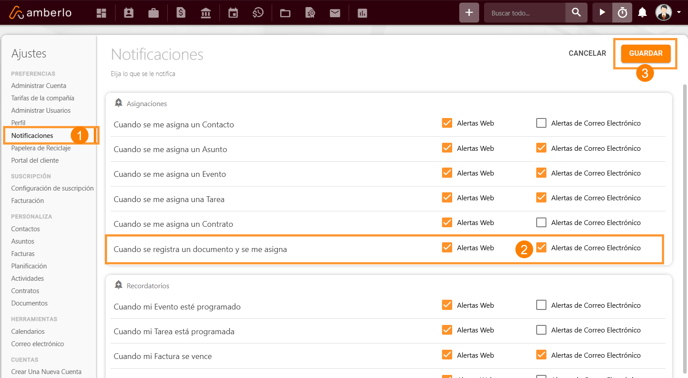Open the notifications bell in top bar
Viewport: 688px width, 378px height.
click(642, 13)
